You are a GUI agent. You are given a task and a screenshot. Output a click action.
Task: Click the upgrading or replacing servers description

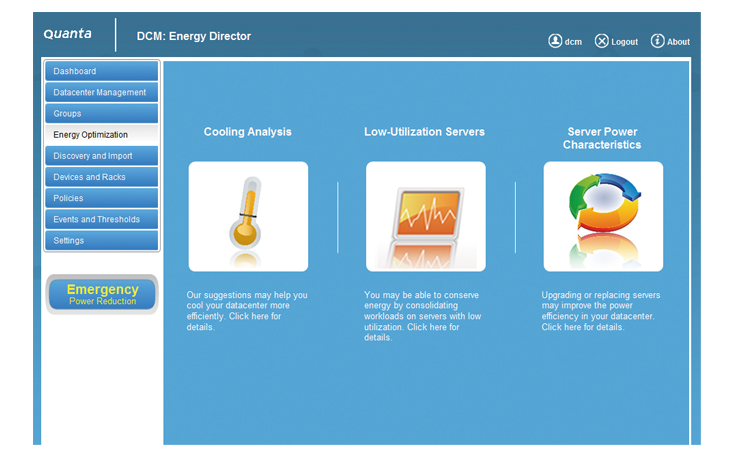[x=601, y=311]
